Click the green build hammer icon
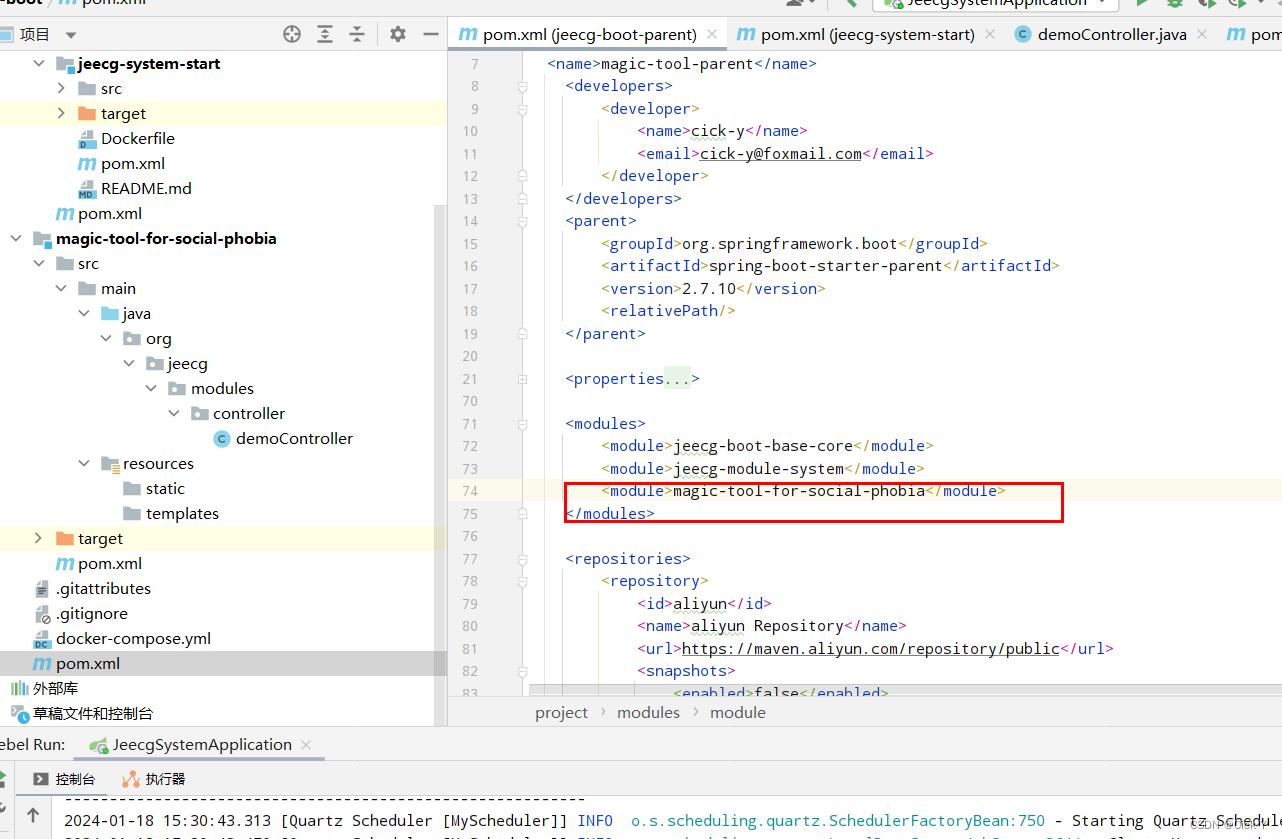 [x=851, y=3]
